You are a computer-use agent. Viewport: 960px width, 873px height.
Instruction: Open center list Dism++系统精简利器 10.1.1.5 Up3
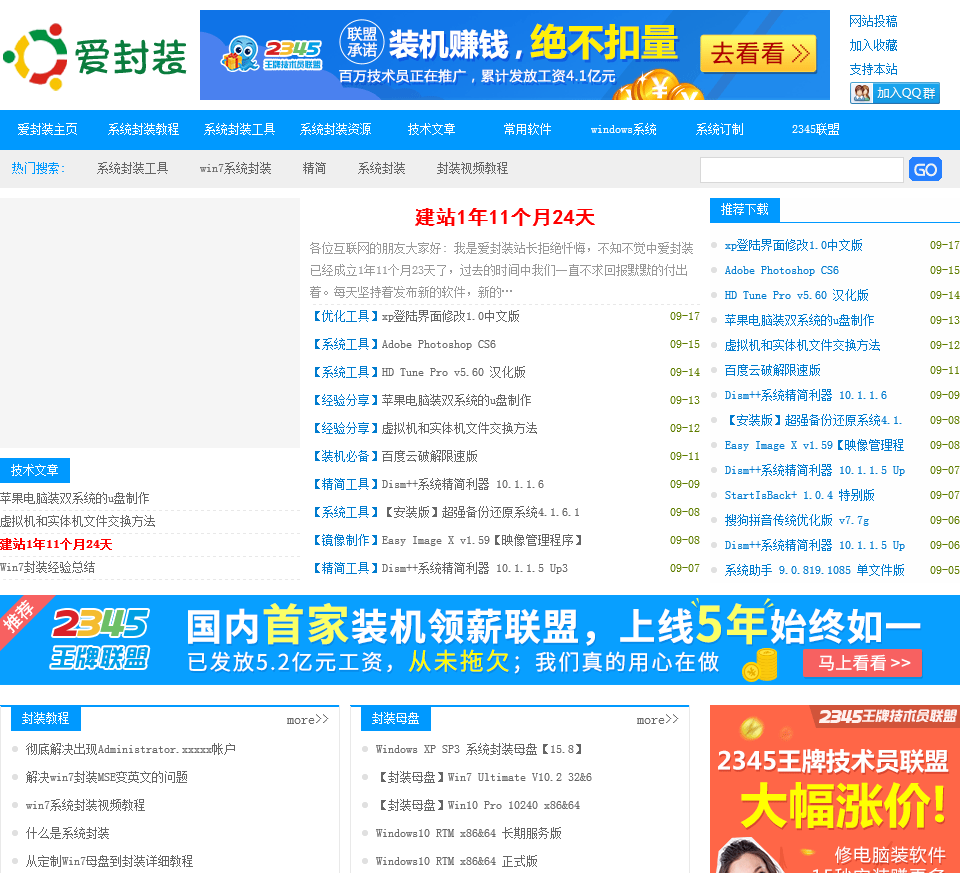(474, 568)
